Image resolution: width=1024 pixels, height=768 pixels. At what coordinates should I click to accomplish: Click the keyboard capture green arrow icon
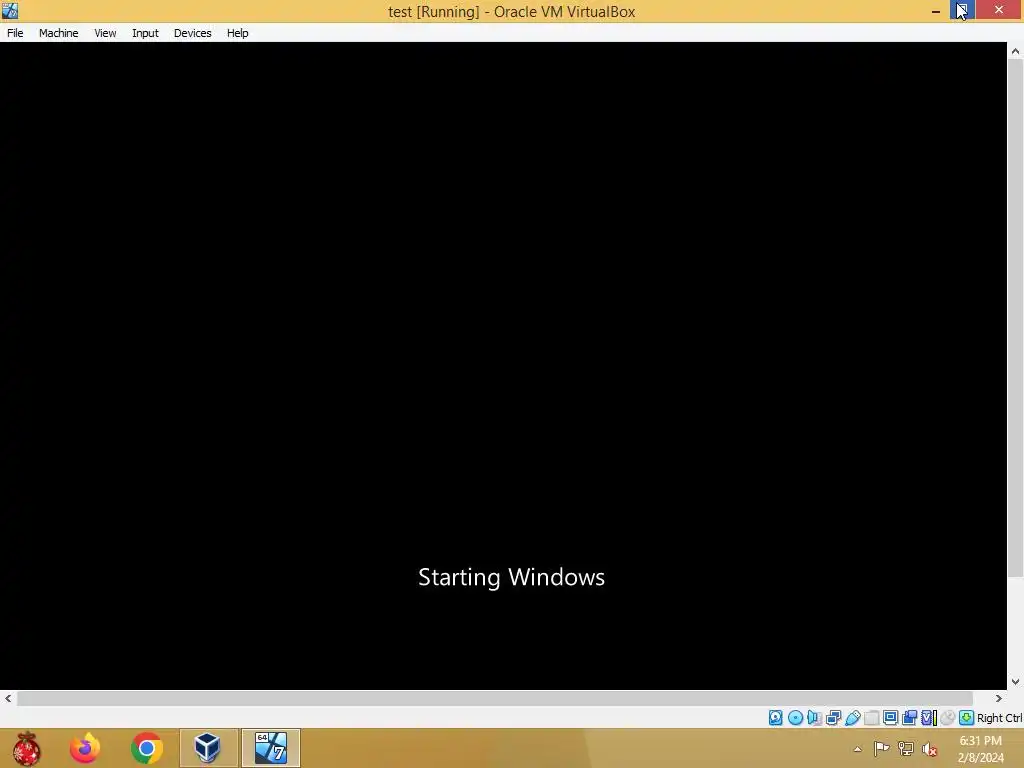967,718
